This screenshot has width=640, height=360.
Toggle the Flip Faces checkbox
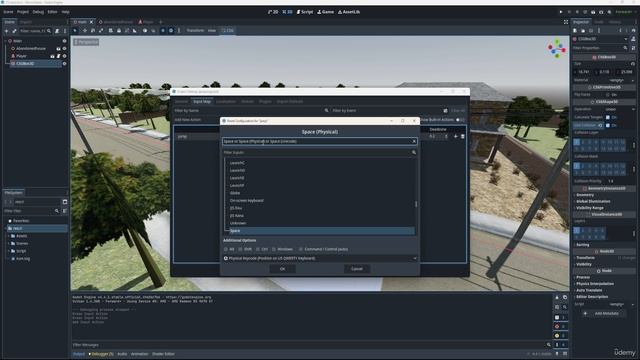click(608, 95)
